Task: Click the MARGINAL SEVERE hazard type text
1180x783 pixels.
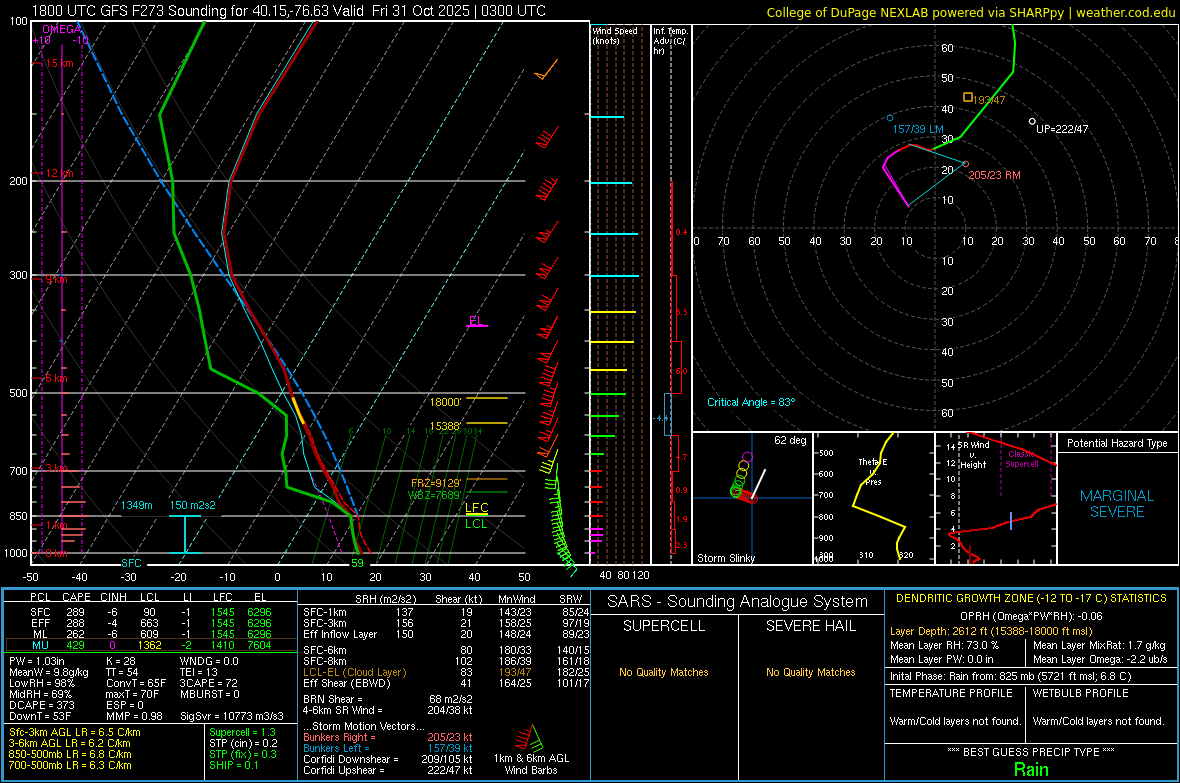Action: pos(1116,504)
